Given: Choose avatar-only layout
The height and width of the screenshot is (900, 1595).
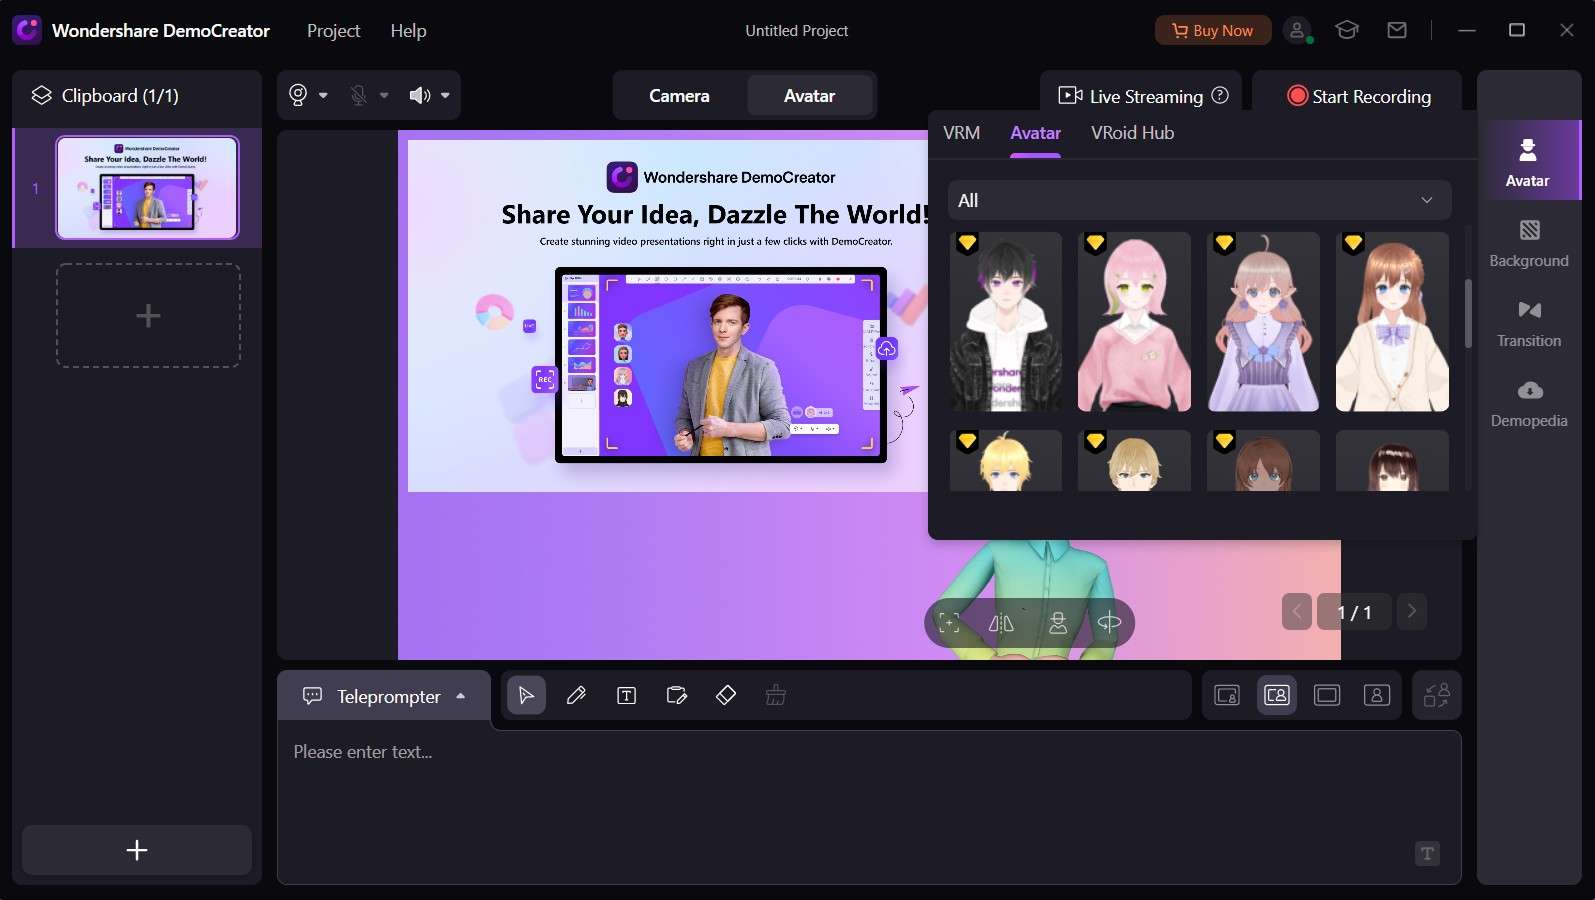Looking at the screenshot, I should pyautogui.click(x=1377, y=695).
